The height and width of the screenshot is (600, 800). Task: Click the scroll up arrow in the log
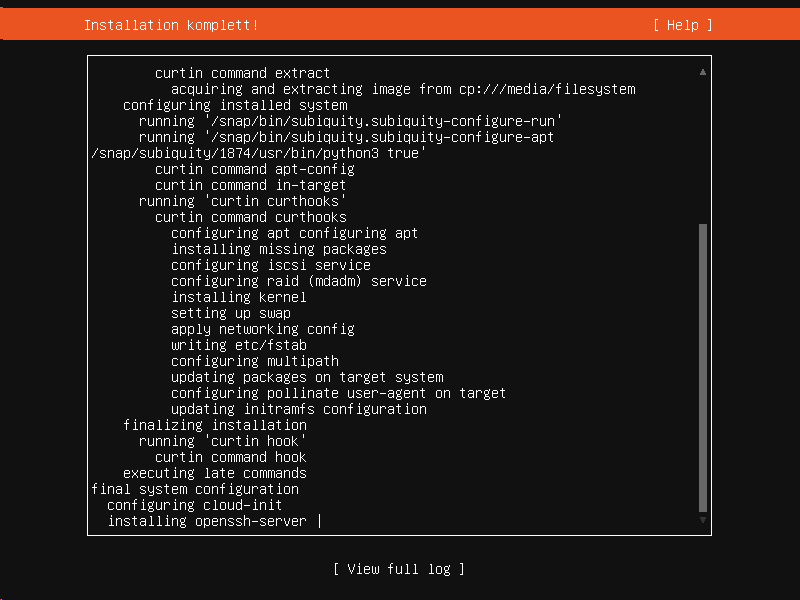pos(703,73)
